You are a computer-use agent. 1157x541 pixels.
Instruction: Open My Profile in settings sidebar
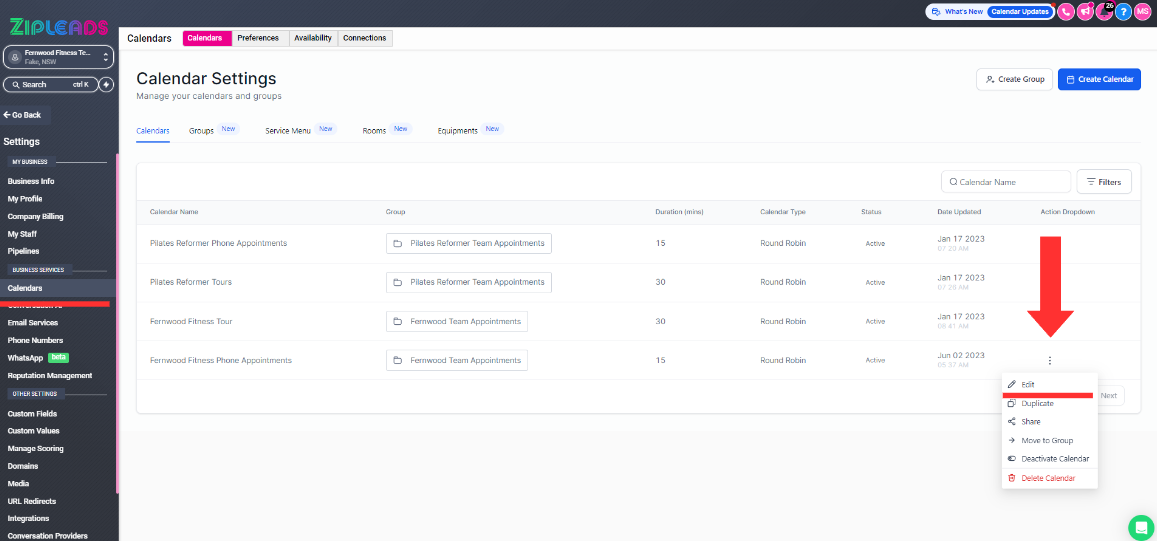click(x=25, y=199)
